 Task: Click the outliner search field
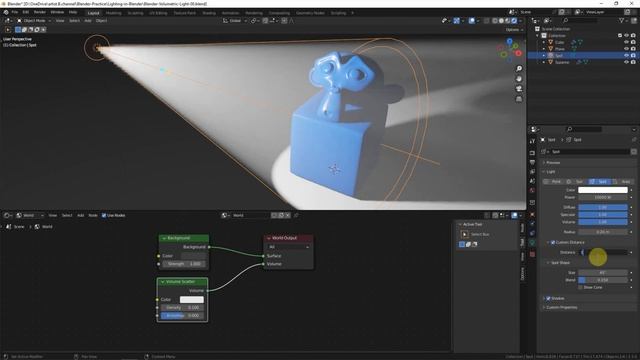(x=580, y=20)
